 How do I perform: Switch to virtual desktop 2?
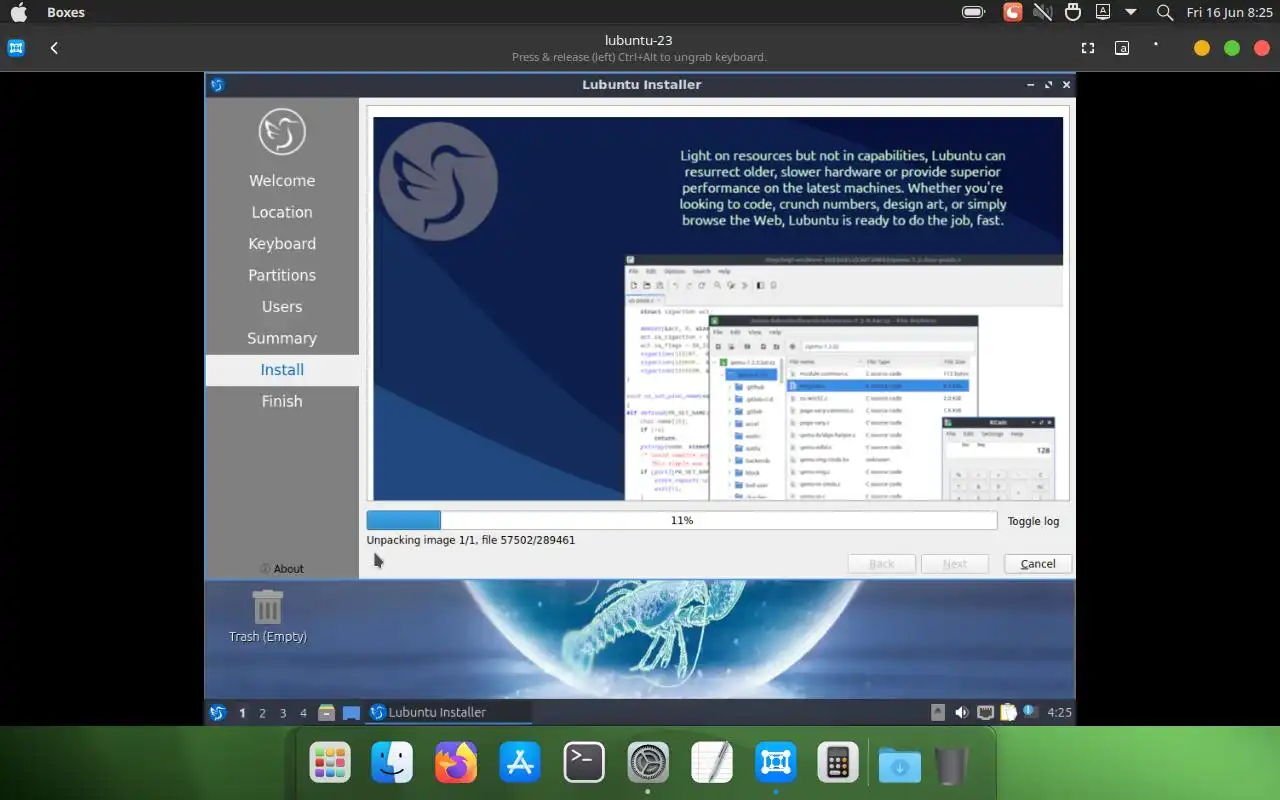point(263,713)
